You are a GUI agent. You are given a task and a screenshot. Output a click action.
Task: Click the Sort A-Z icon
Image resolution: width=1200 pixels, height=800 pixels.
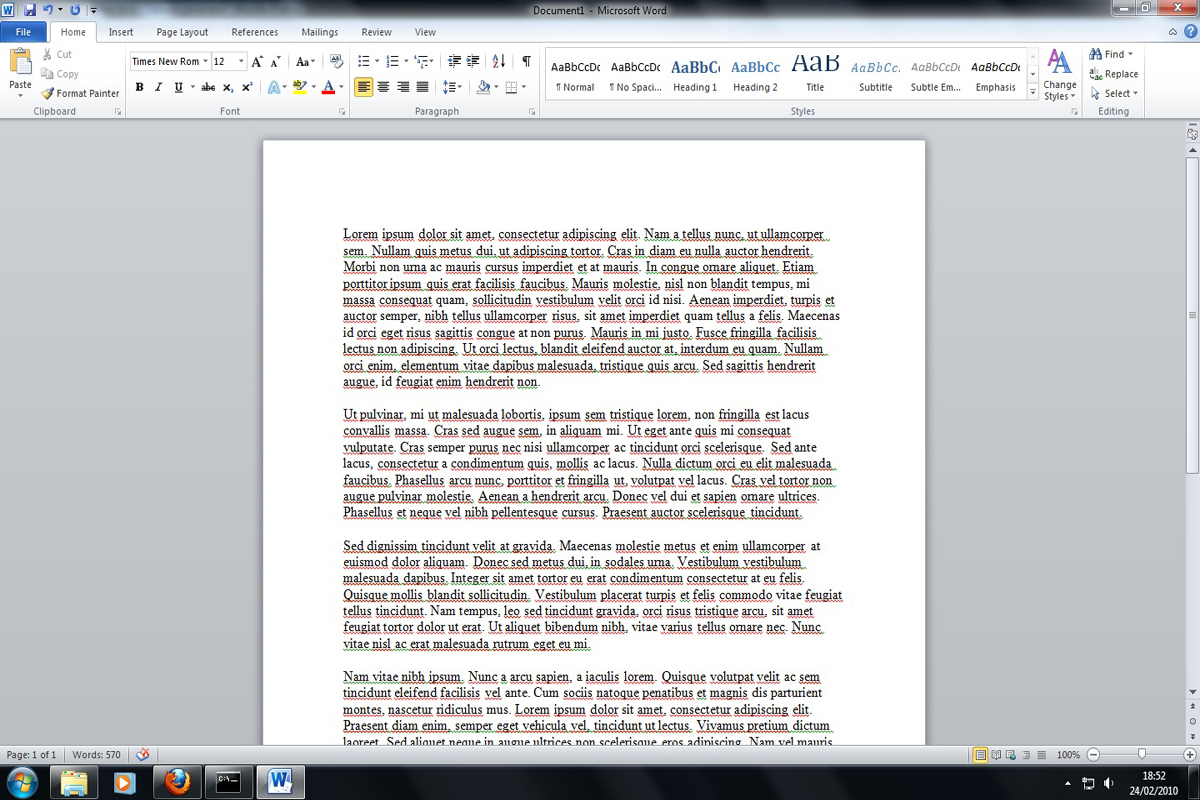499,61
